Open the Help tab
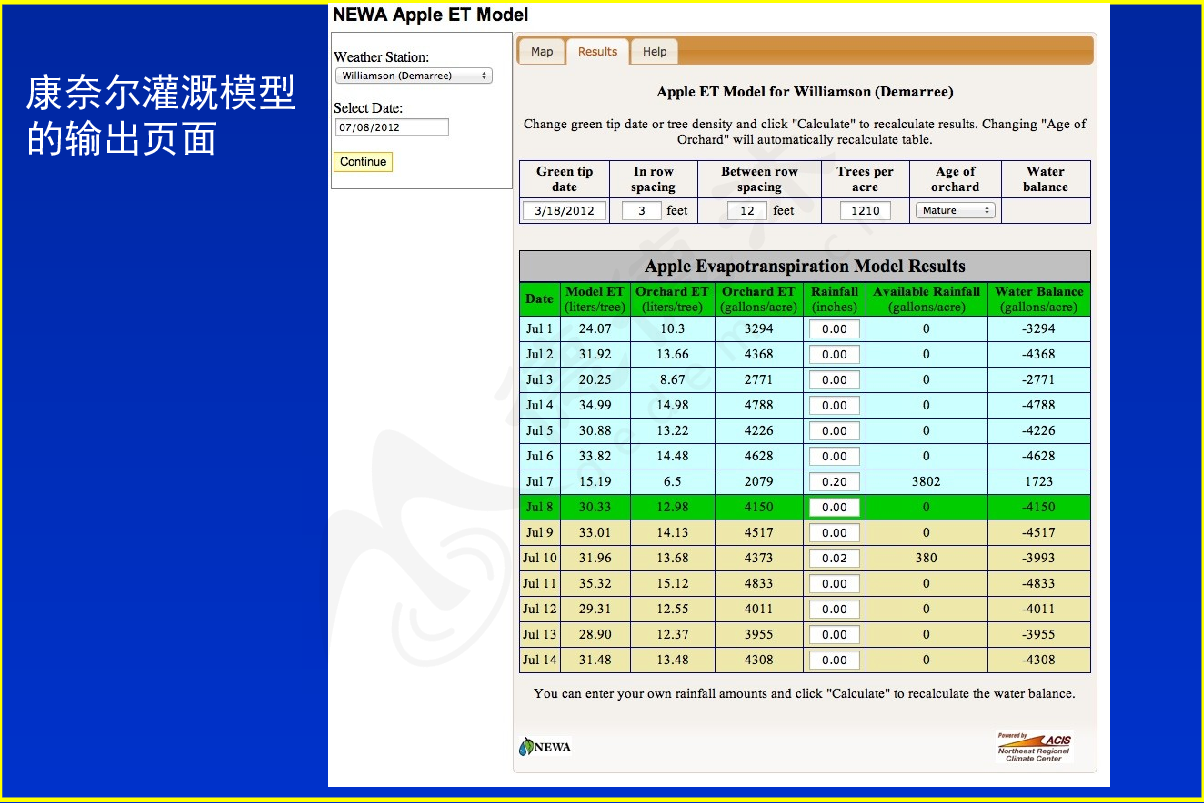 (x=655, y=52)
